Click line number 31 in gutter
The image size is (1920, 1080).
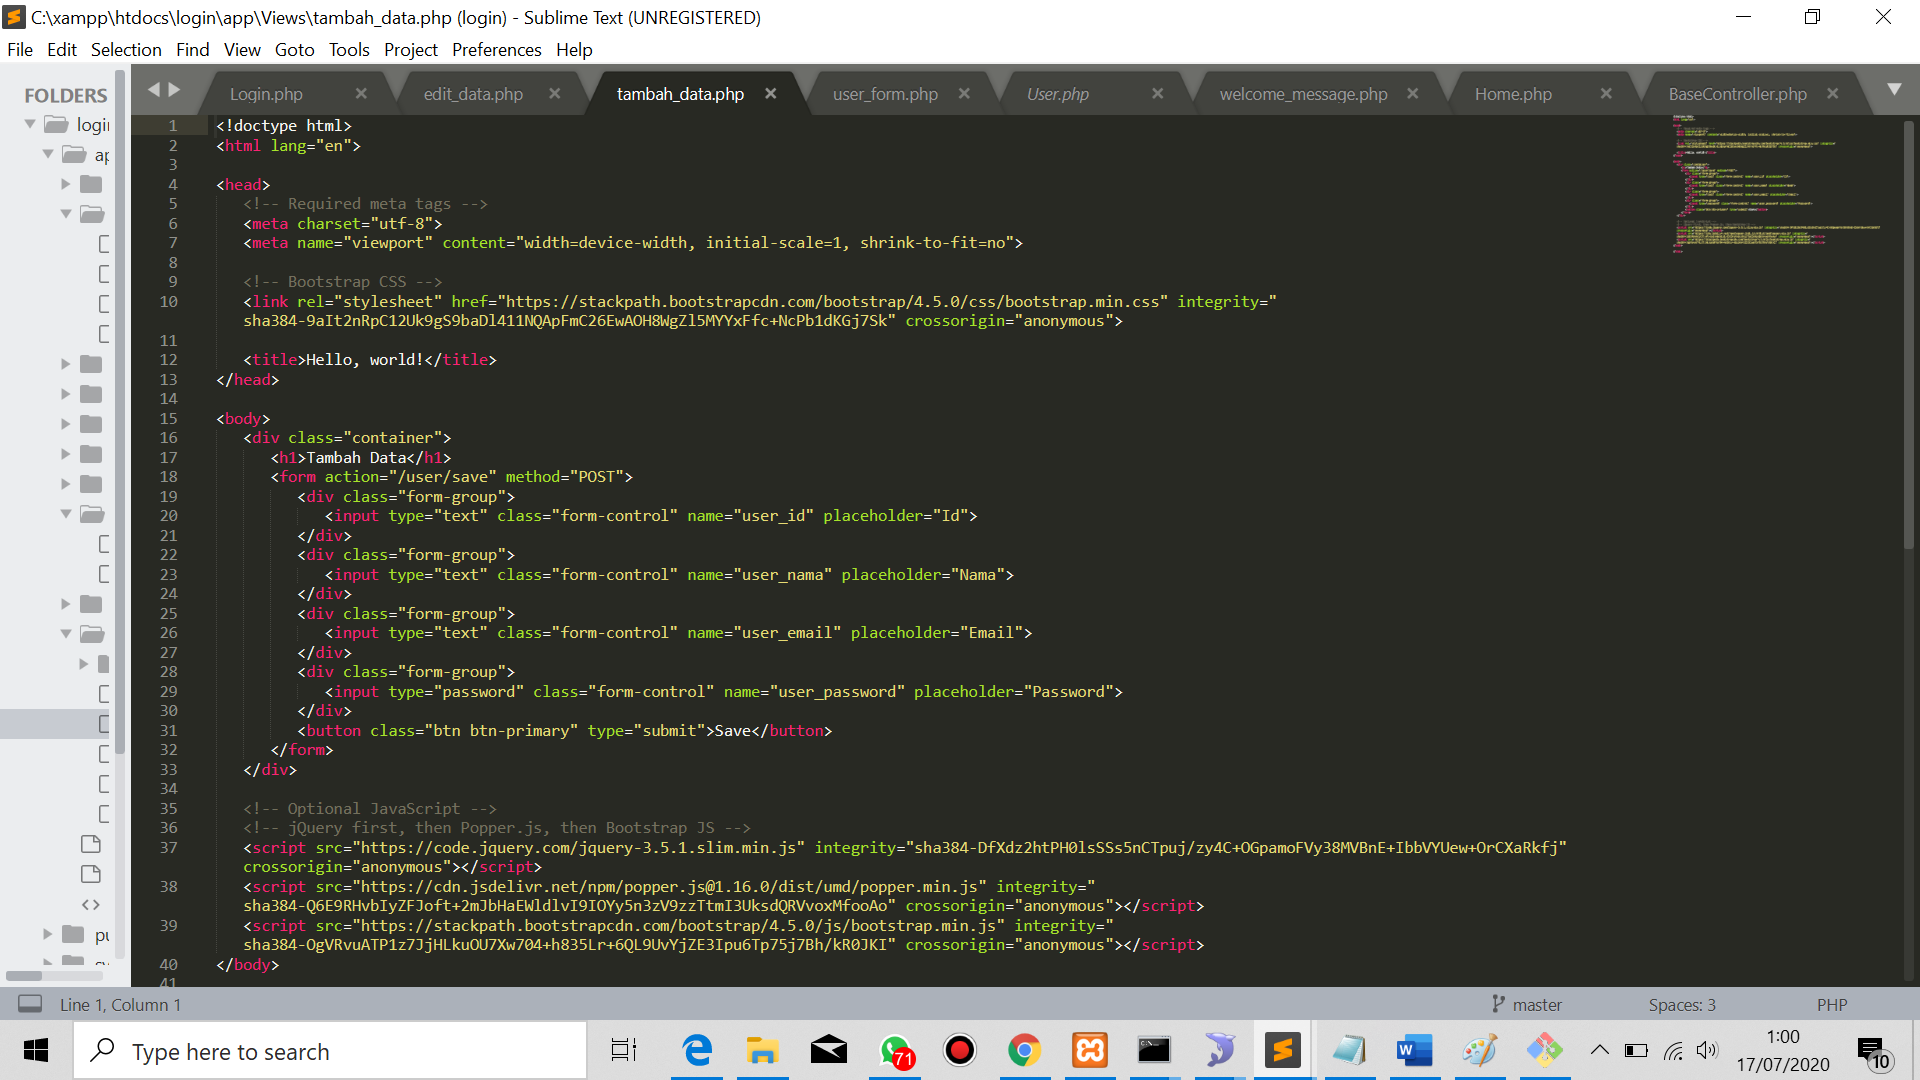pos(168,731)
